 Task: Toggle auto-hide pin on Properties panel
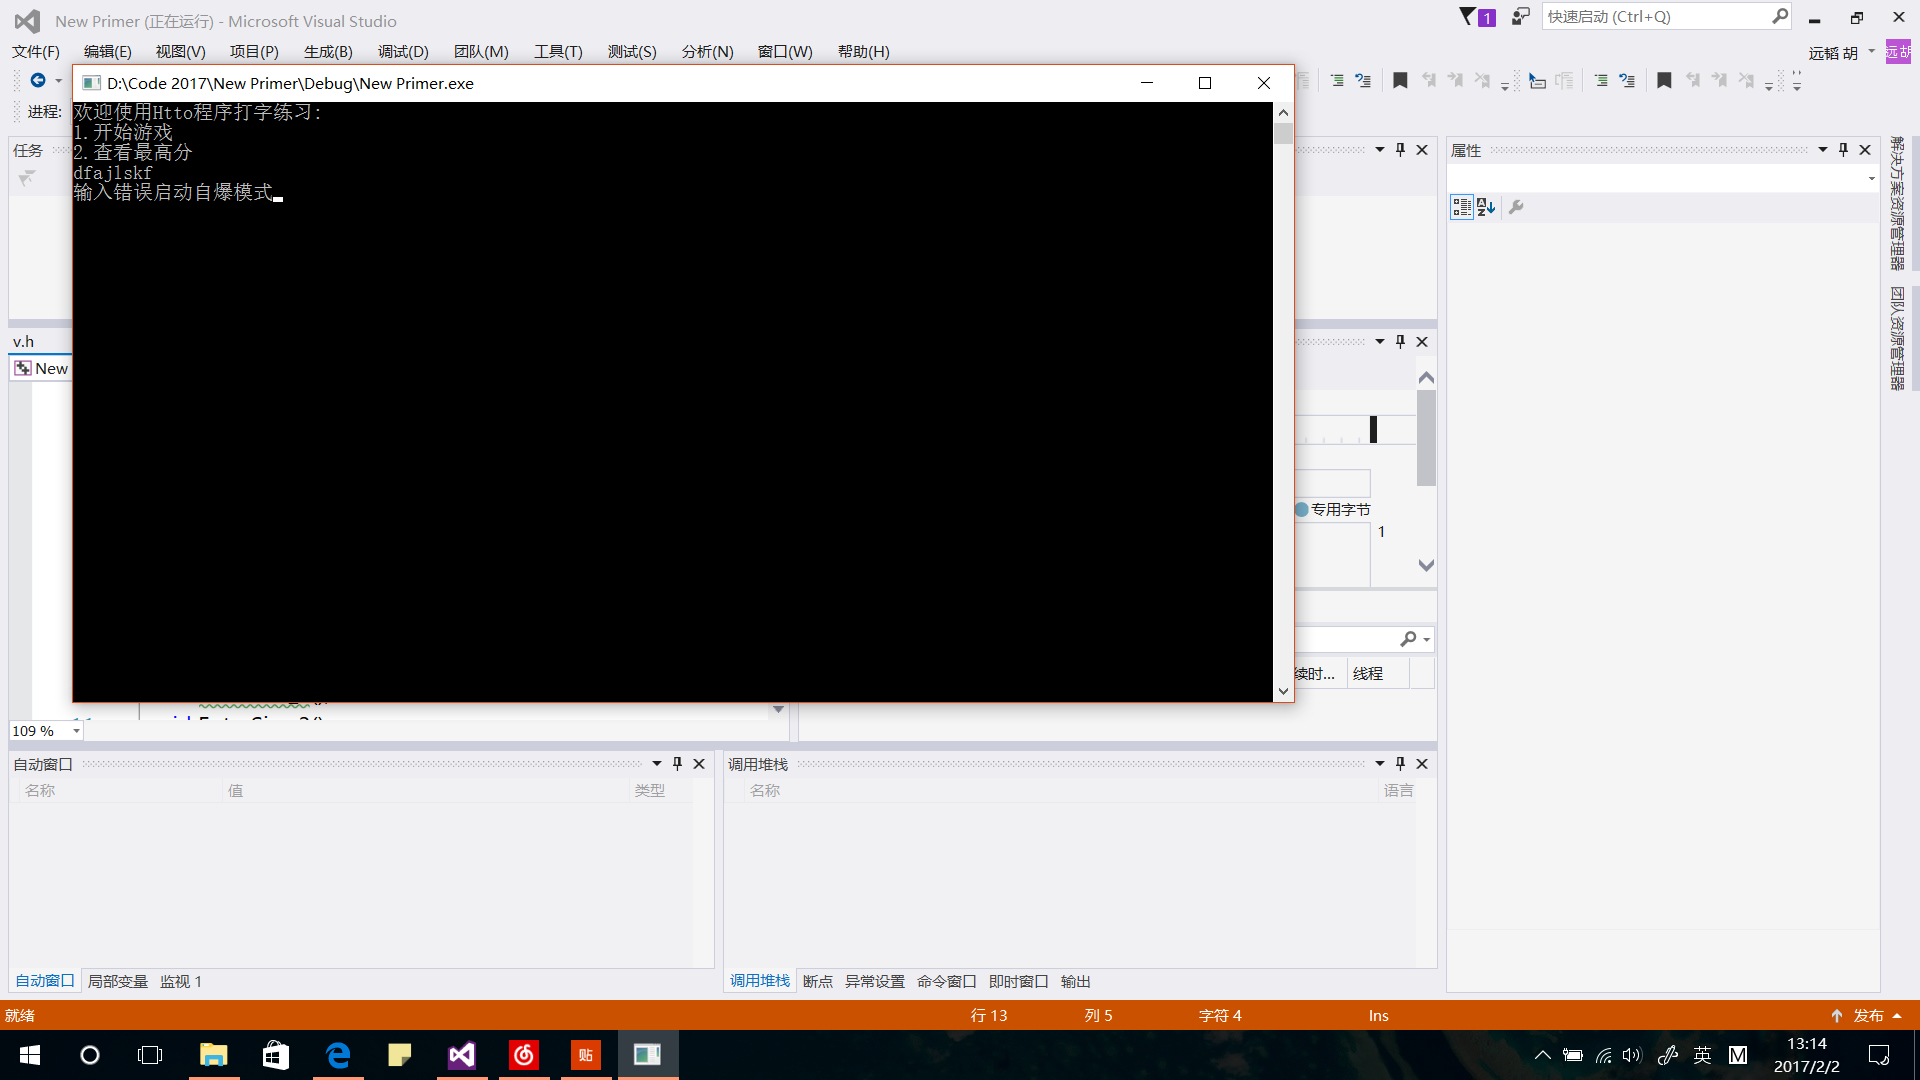pyautogui.click(x=1843, y=150)
